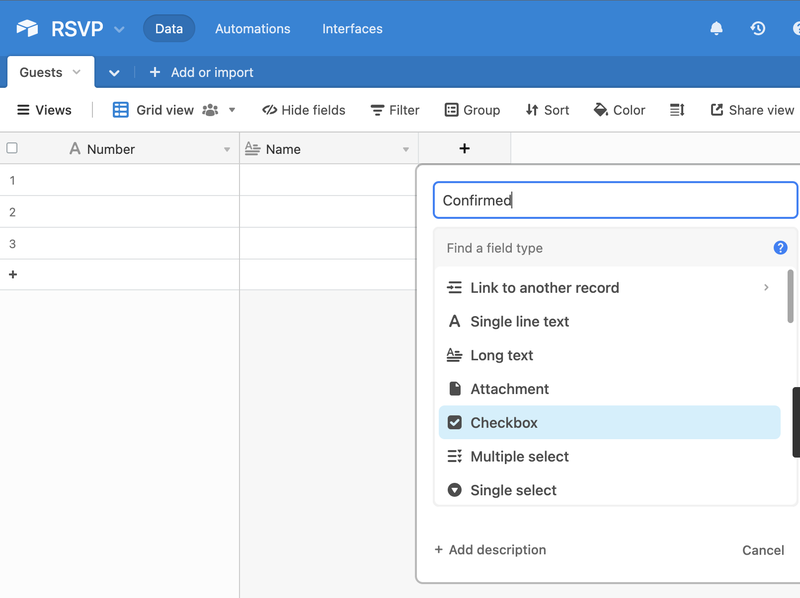Click the Name field long-text icon
This screenshot has height=598, width=800.
point(253,148)
